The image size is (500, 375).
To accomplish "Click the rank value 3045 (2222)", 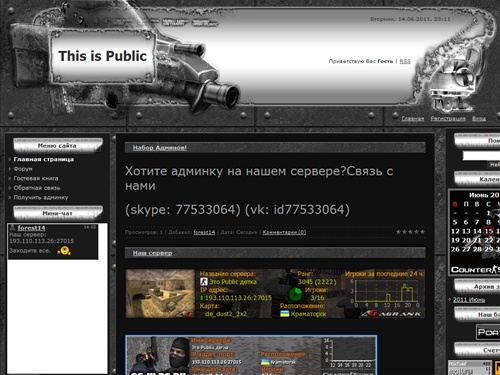I will pos(317,282).
